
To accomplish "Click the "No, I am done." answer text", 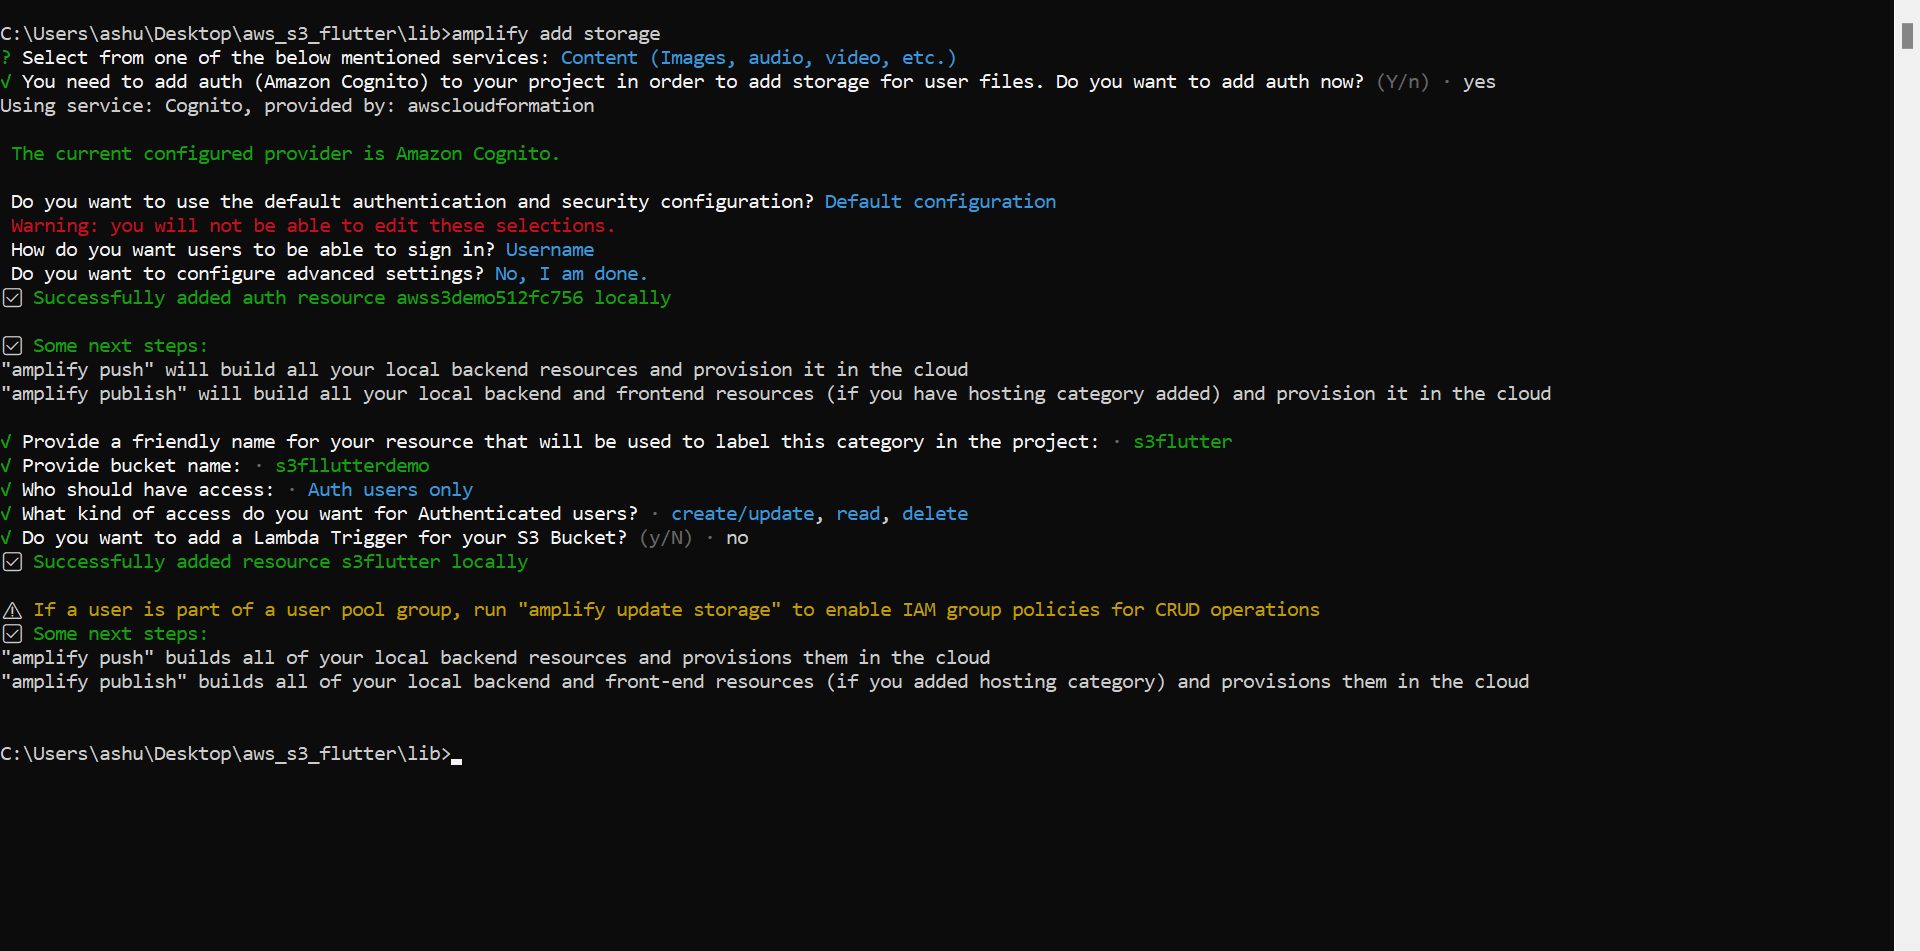I will tap(571, 274).
